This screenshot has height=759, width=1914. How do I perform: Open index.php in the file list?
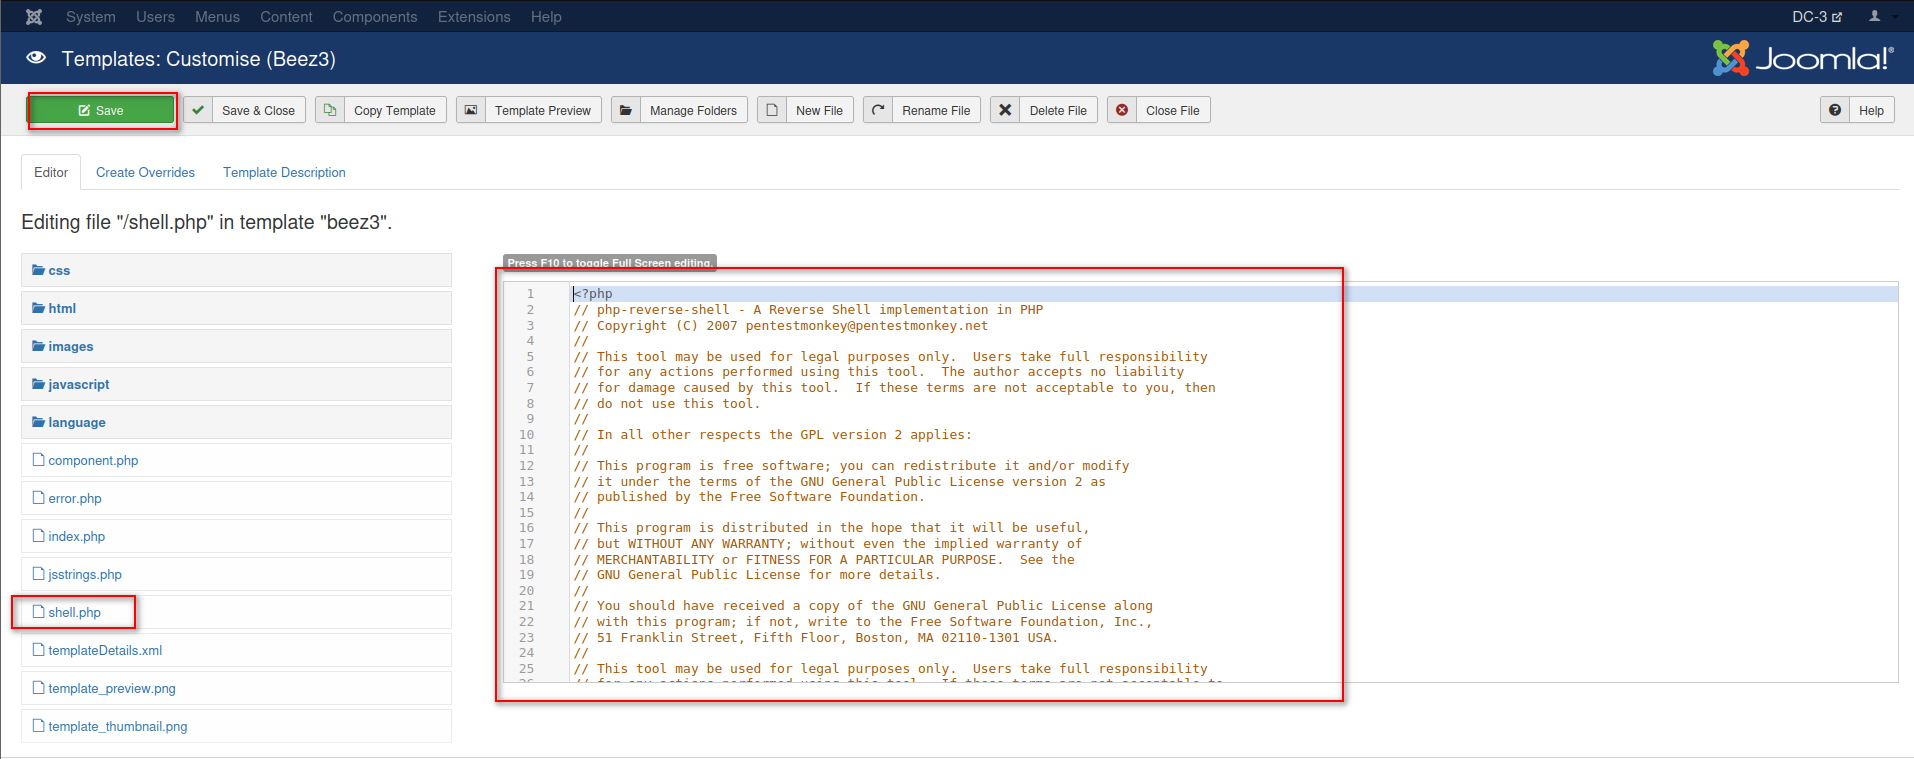pos(76,536)
